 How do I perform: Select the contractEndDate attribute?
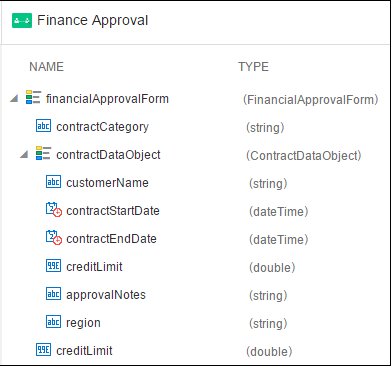coord(111,239)
